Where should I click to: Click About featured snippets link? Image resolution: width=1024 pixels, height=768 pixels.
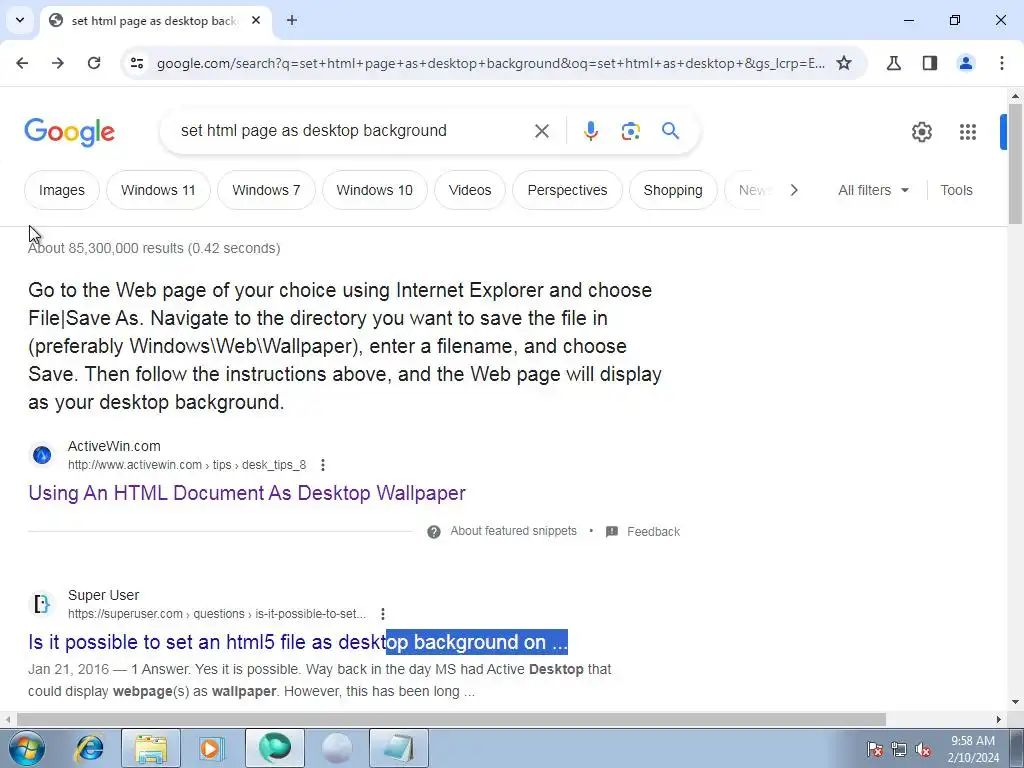(x=513, y=531)
